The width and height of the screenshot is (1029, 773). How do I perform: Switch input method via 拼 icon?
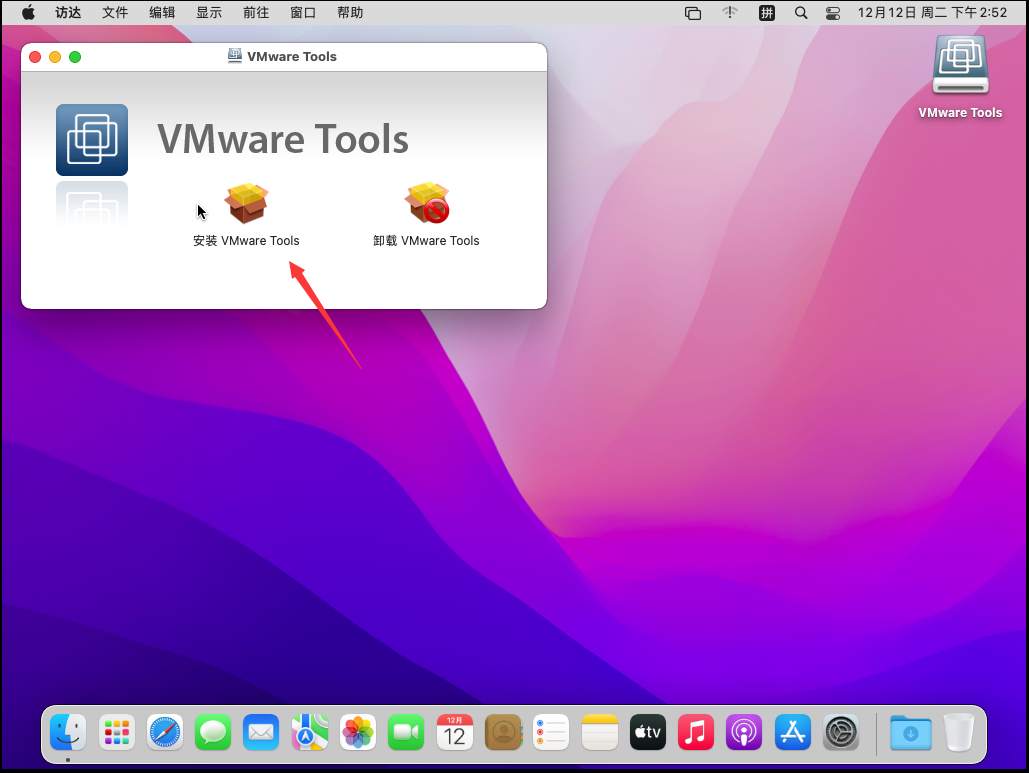[766, 12]
